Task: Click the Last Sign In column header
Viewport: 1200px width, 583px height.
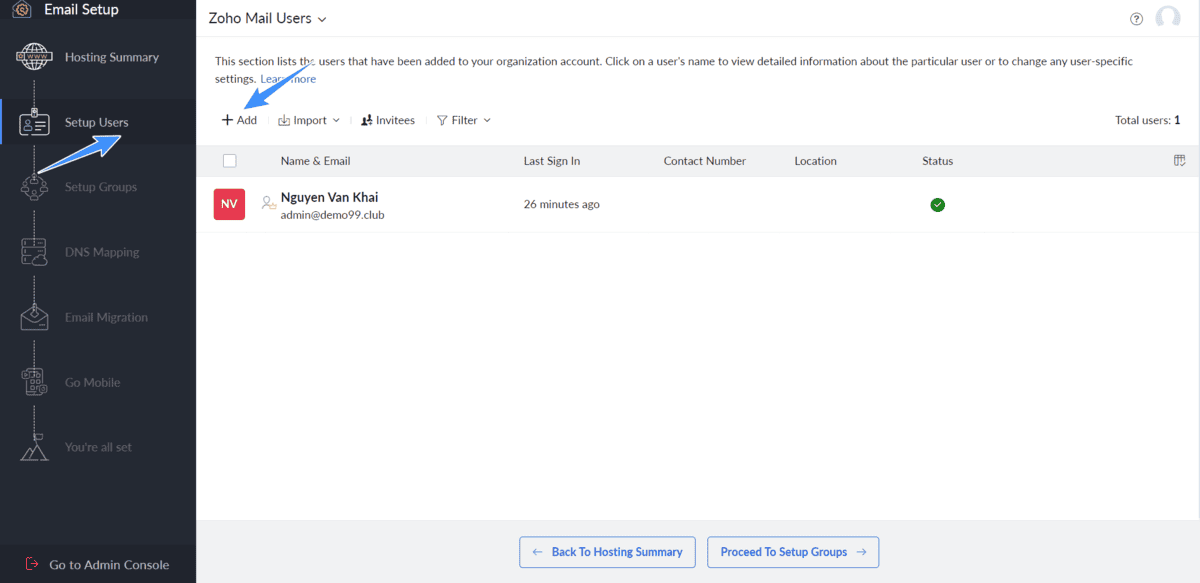Action: (552, 161)
